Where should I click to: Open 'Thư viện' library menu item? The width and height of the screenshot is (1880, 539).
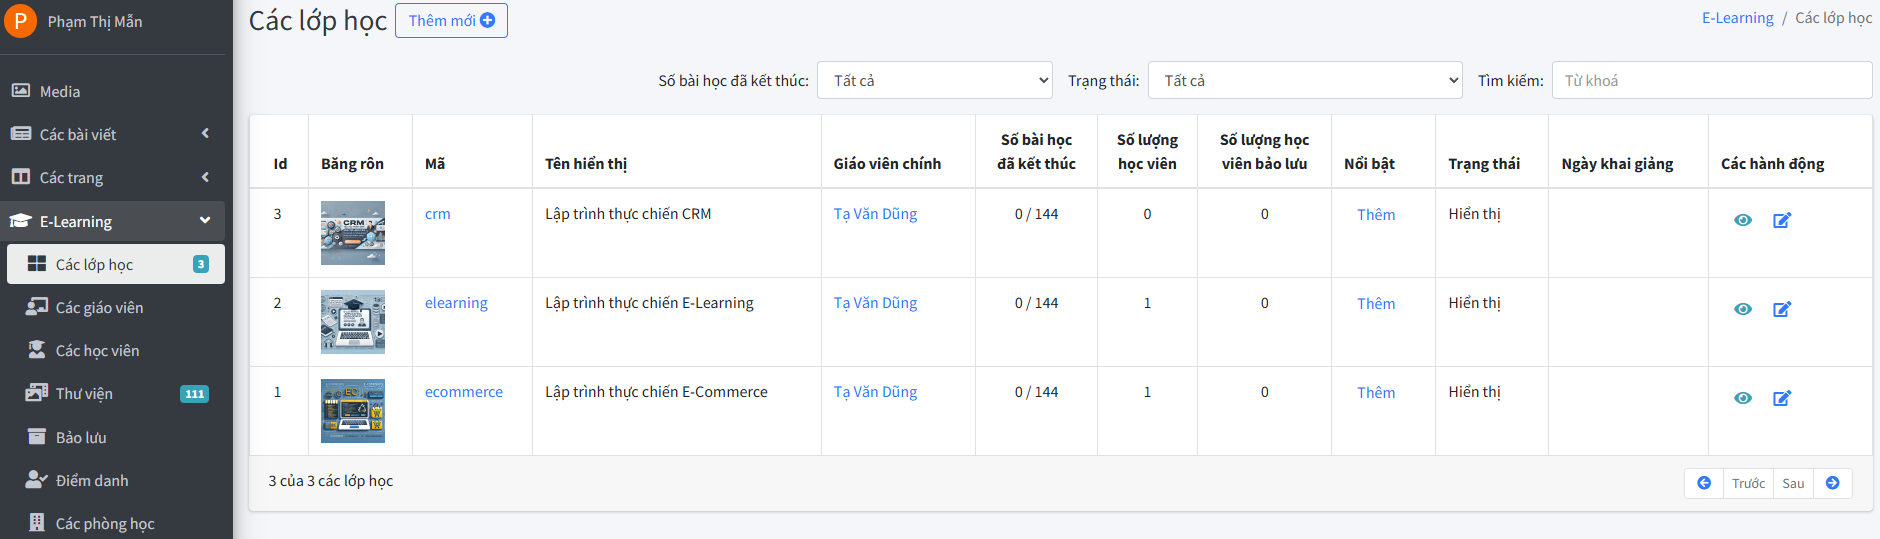[x=84, y=394]
